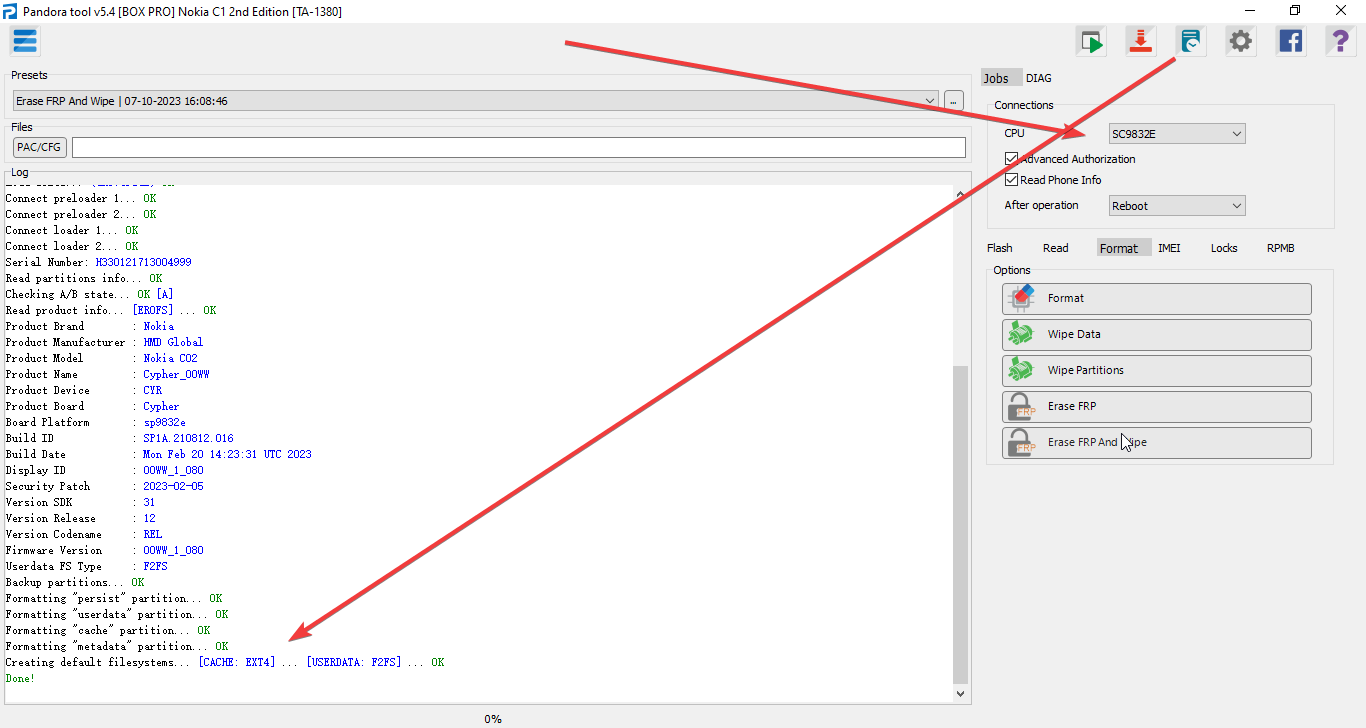This screenshot has width=1366, height=728.
Task: Click '[CACHE: EXT4]' in the log
Action: point(236,662)
